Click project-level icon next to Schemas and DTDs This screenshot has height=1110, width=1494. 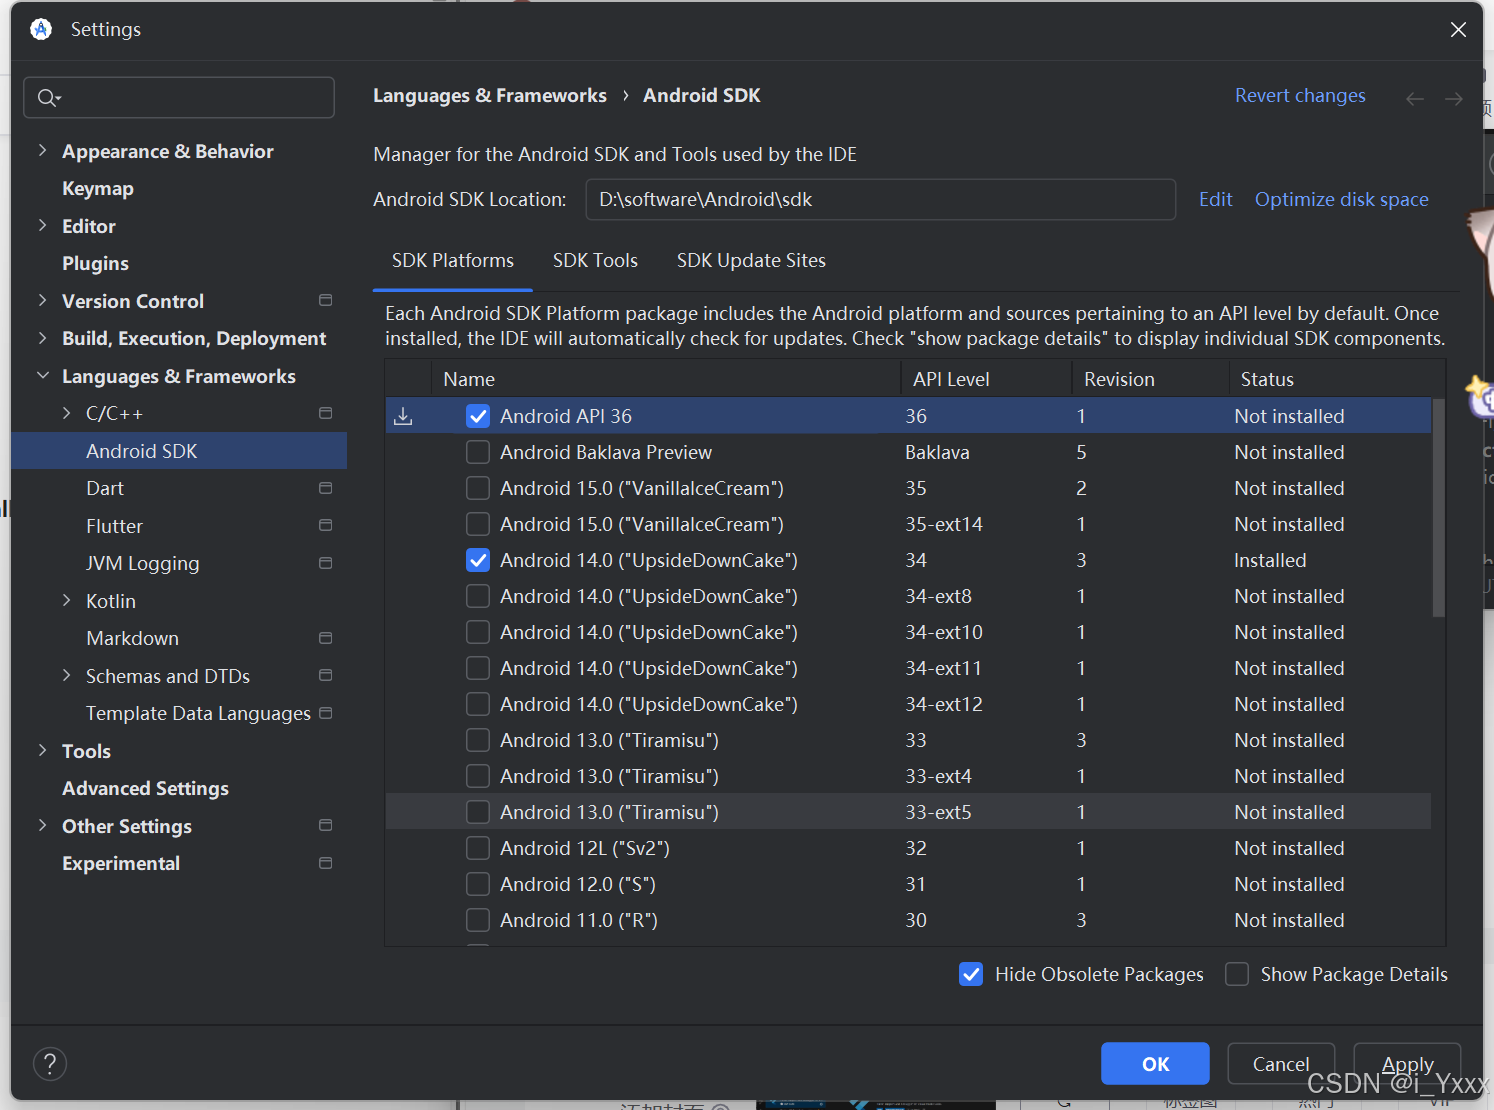[325, 675]
